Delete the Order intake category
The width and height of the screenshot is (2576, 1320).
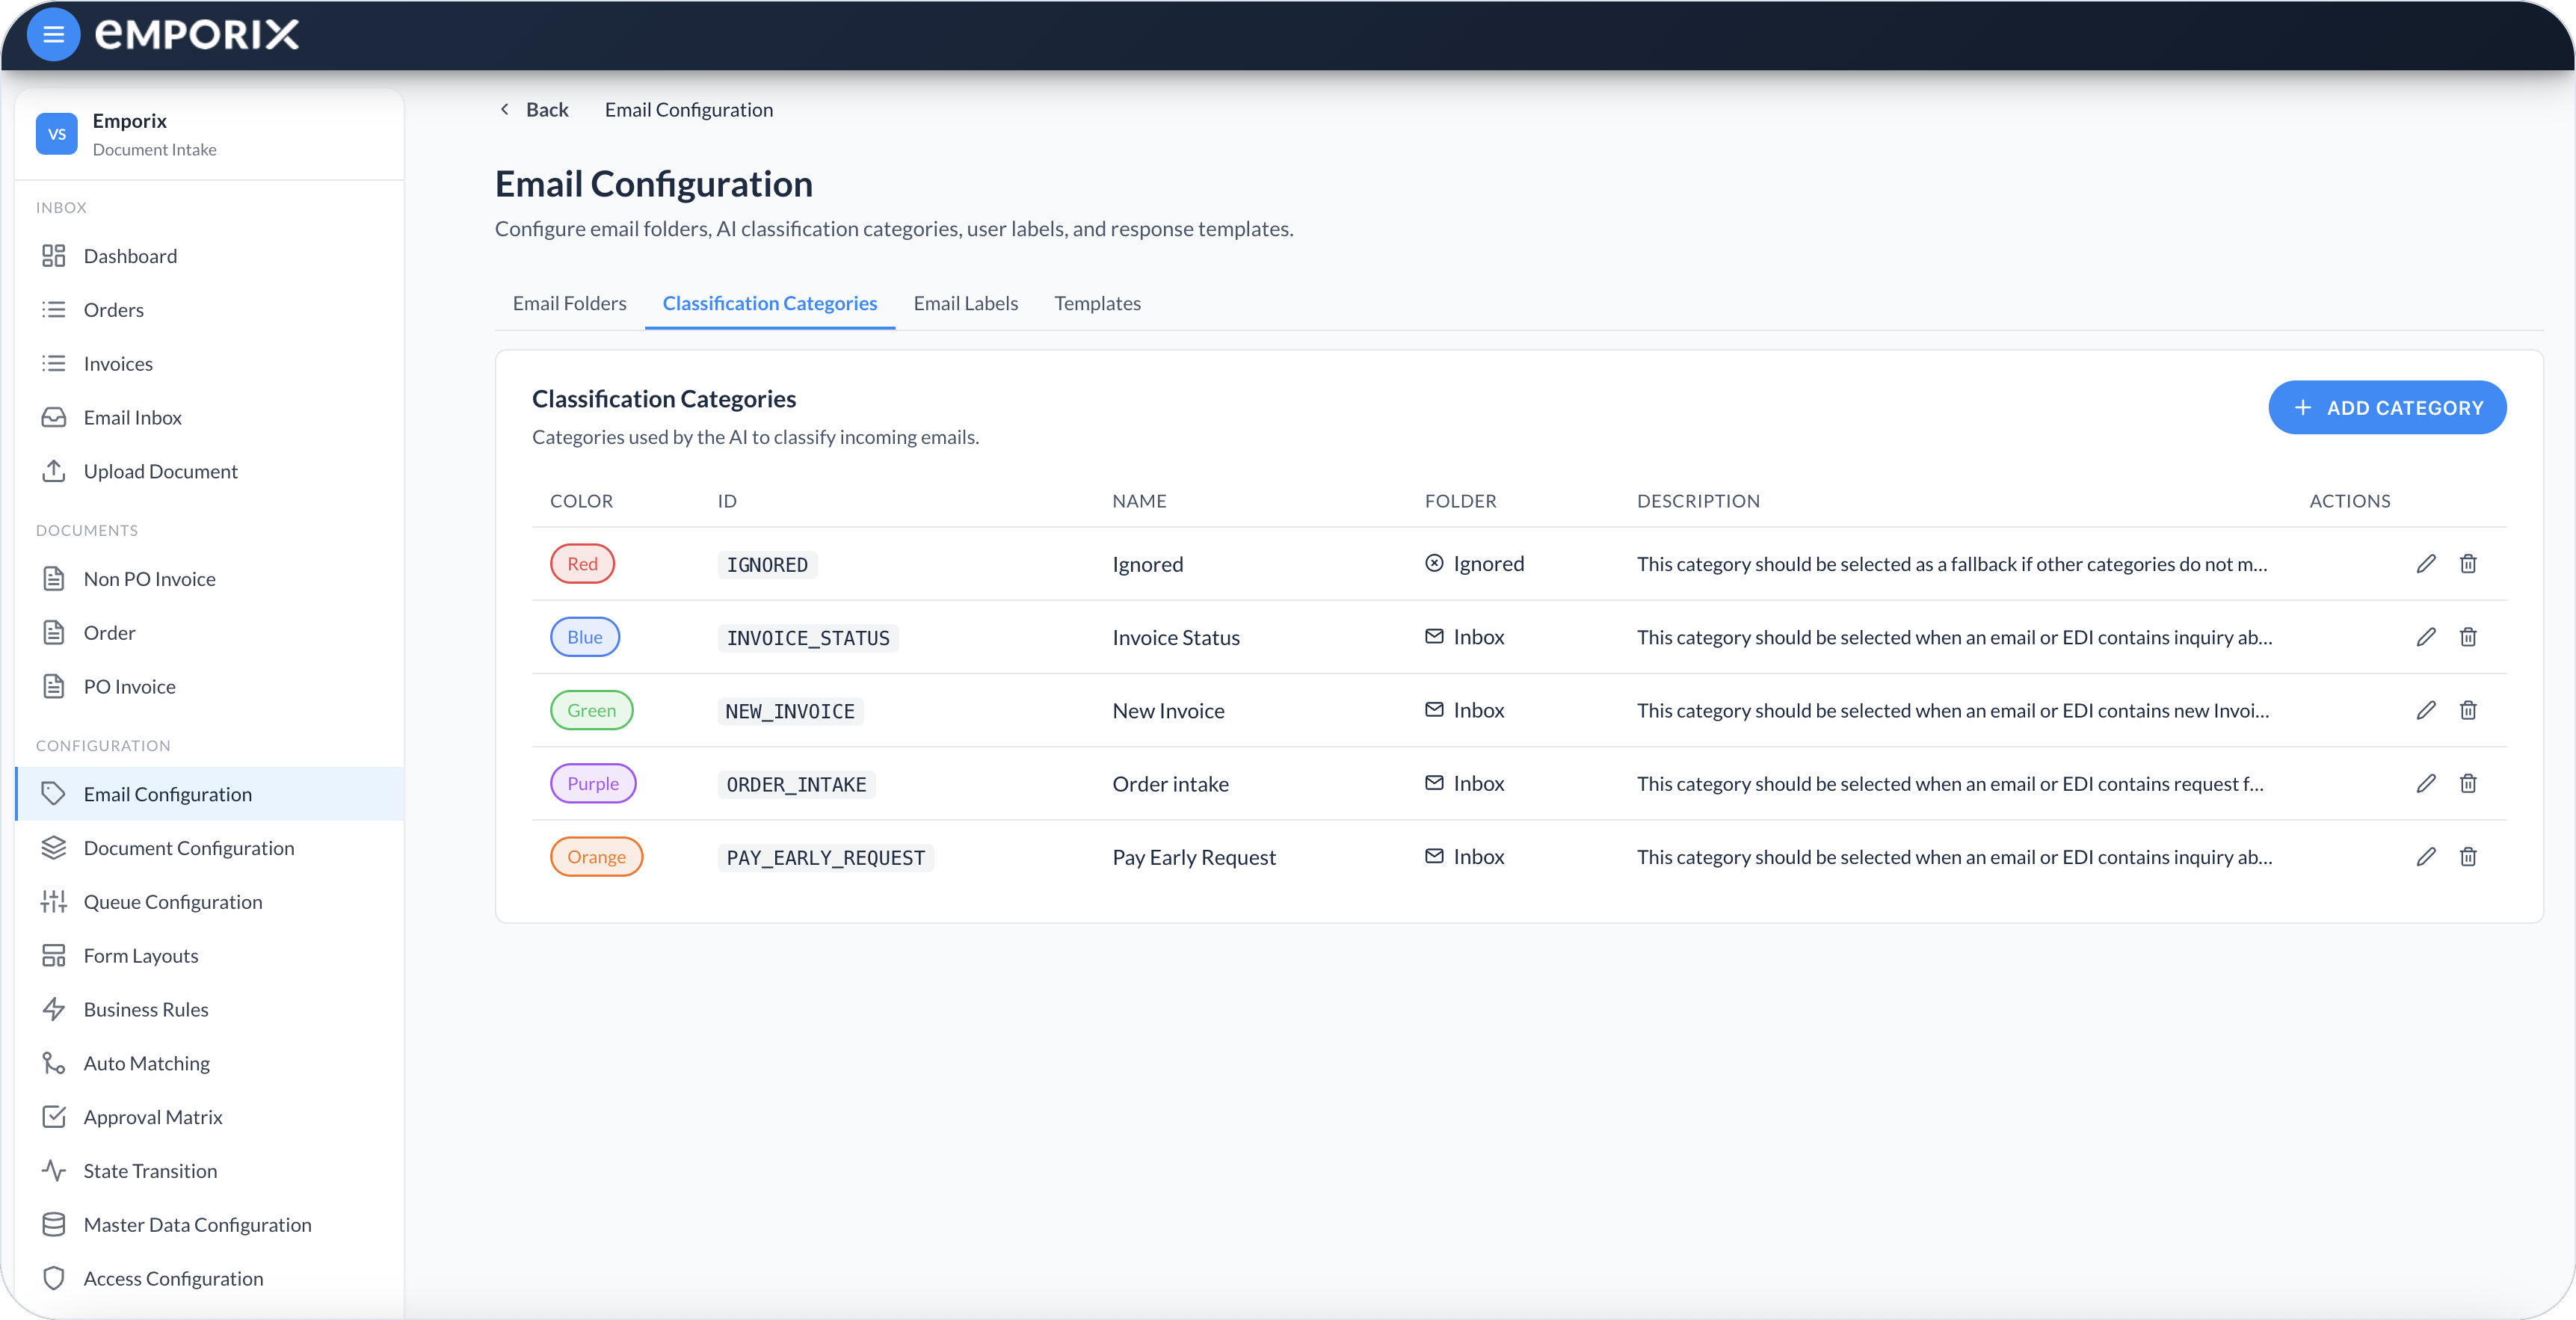pyautogui.click(x=2468, y=783)
